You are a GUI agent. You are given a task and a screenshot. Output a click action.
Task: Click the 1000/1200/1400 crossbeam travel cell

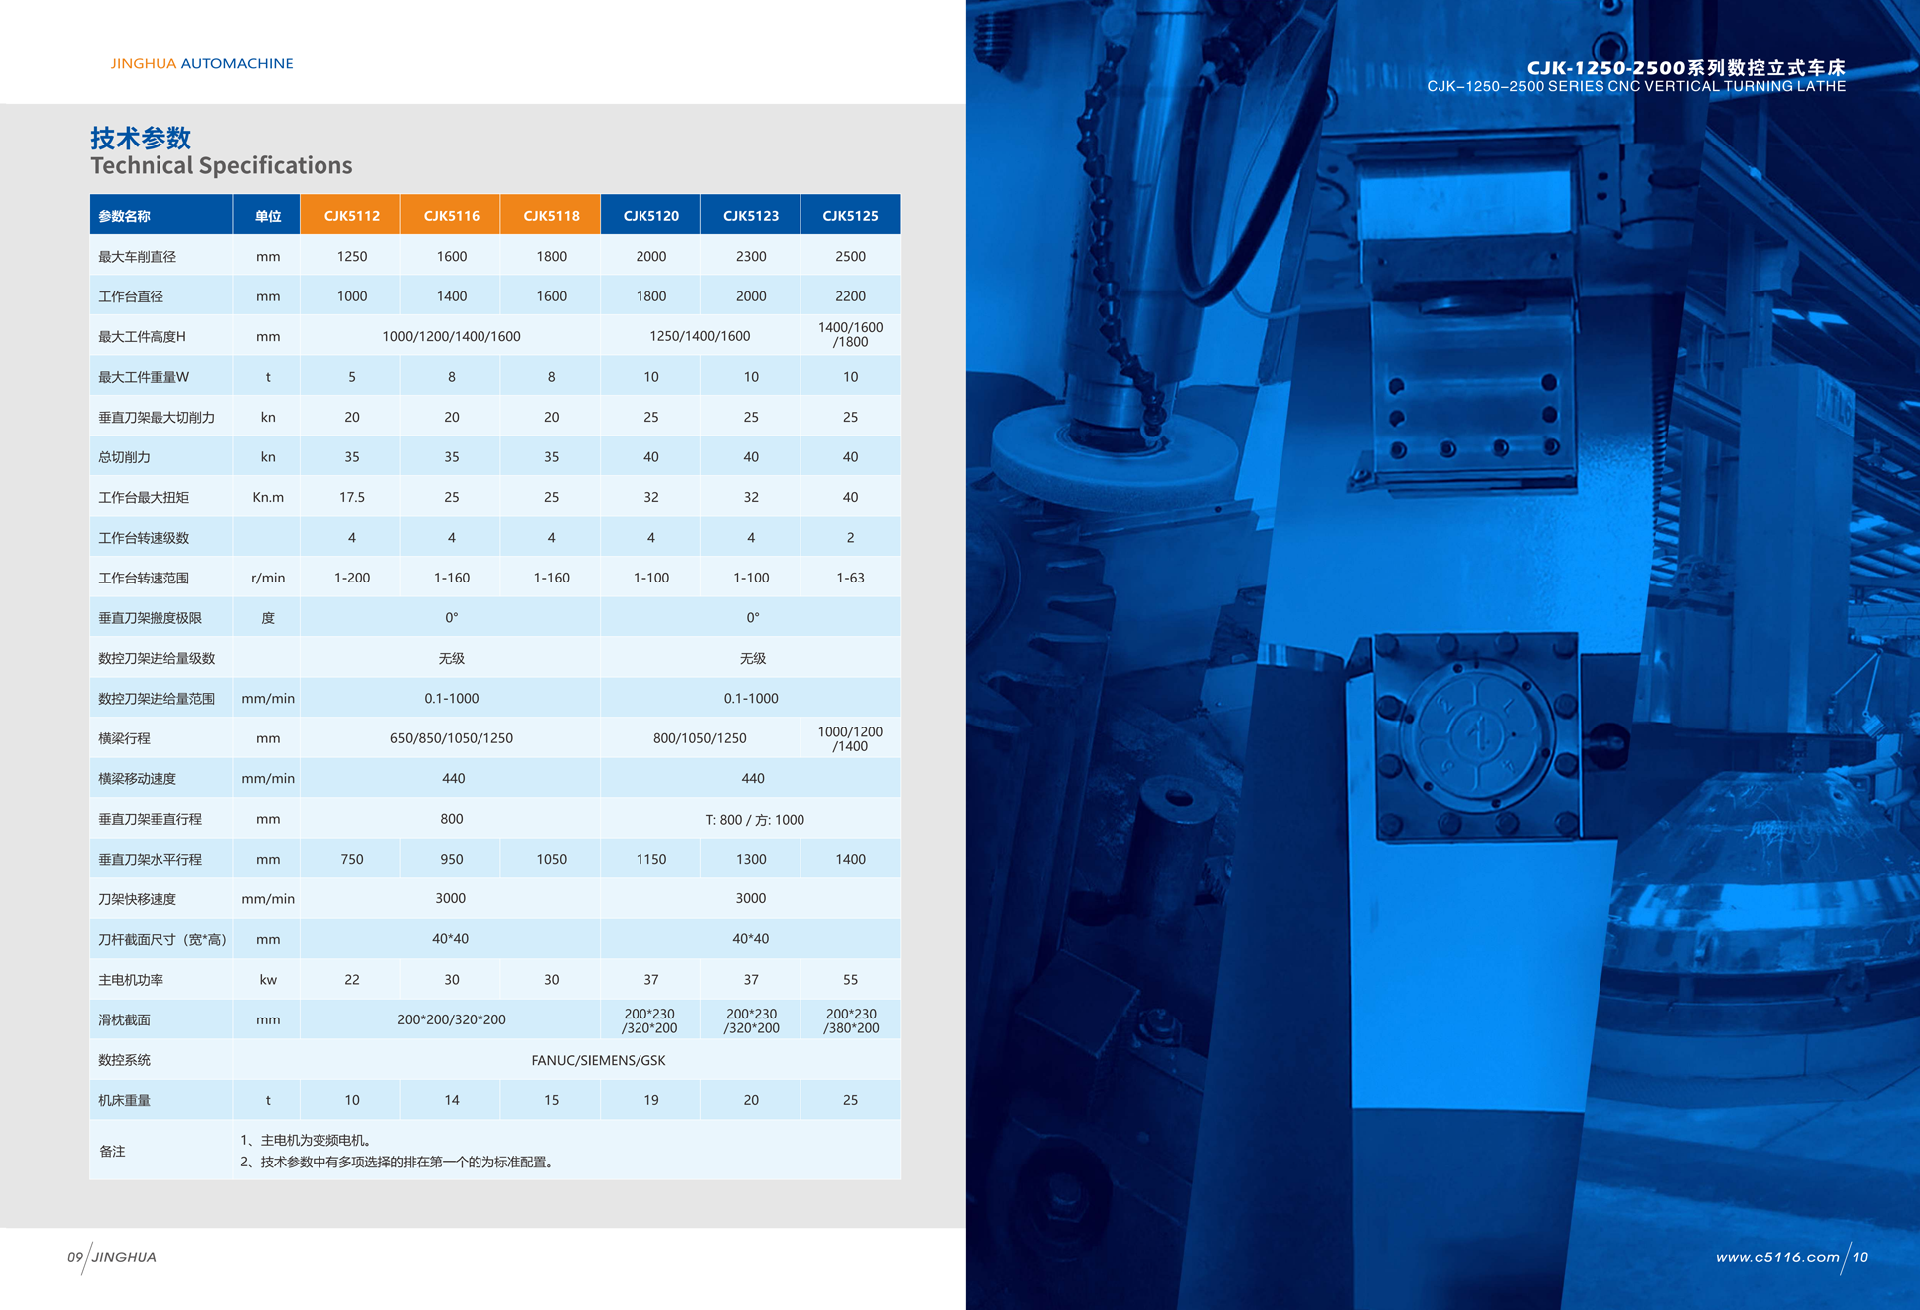tap(851, 739)
